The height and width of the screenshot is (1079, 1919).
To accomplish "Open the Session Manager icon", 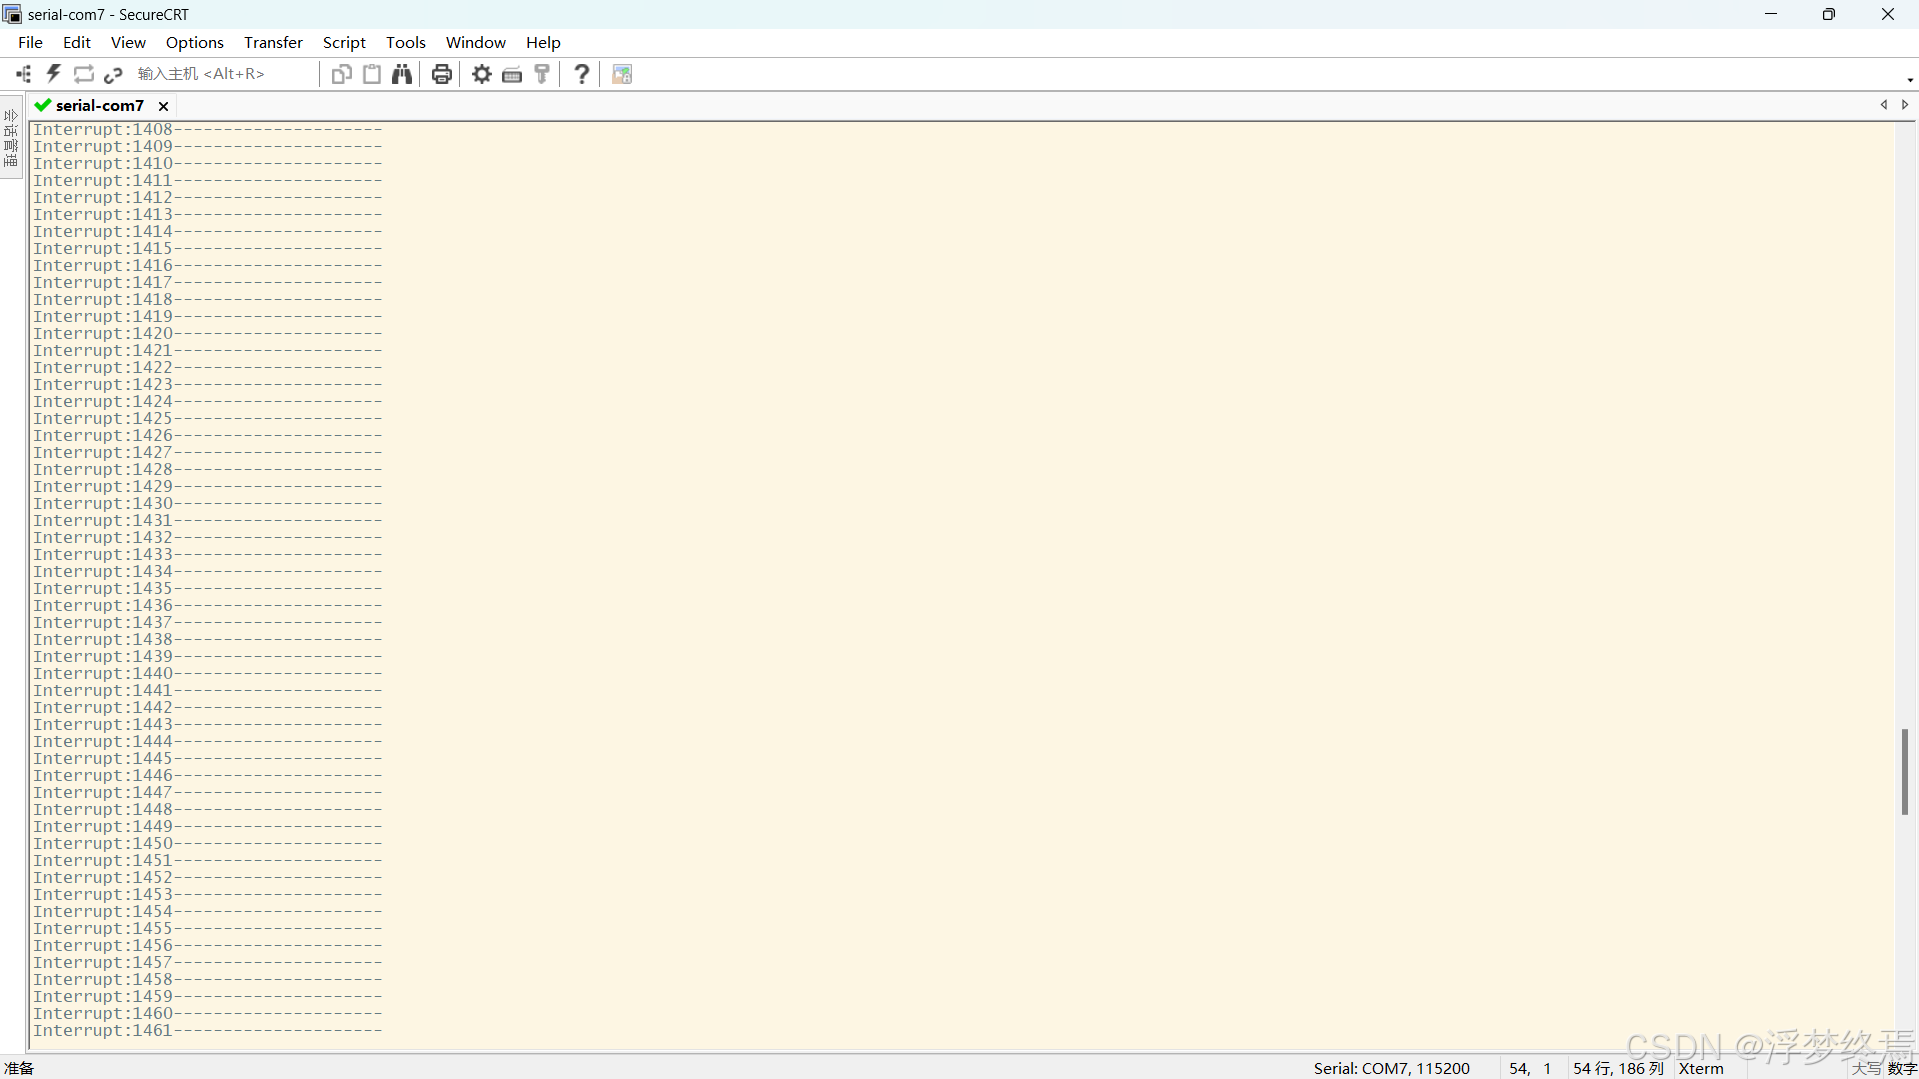I will click(x=23, y=74).
